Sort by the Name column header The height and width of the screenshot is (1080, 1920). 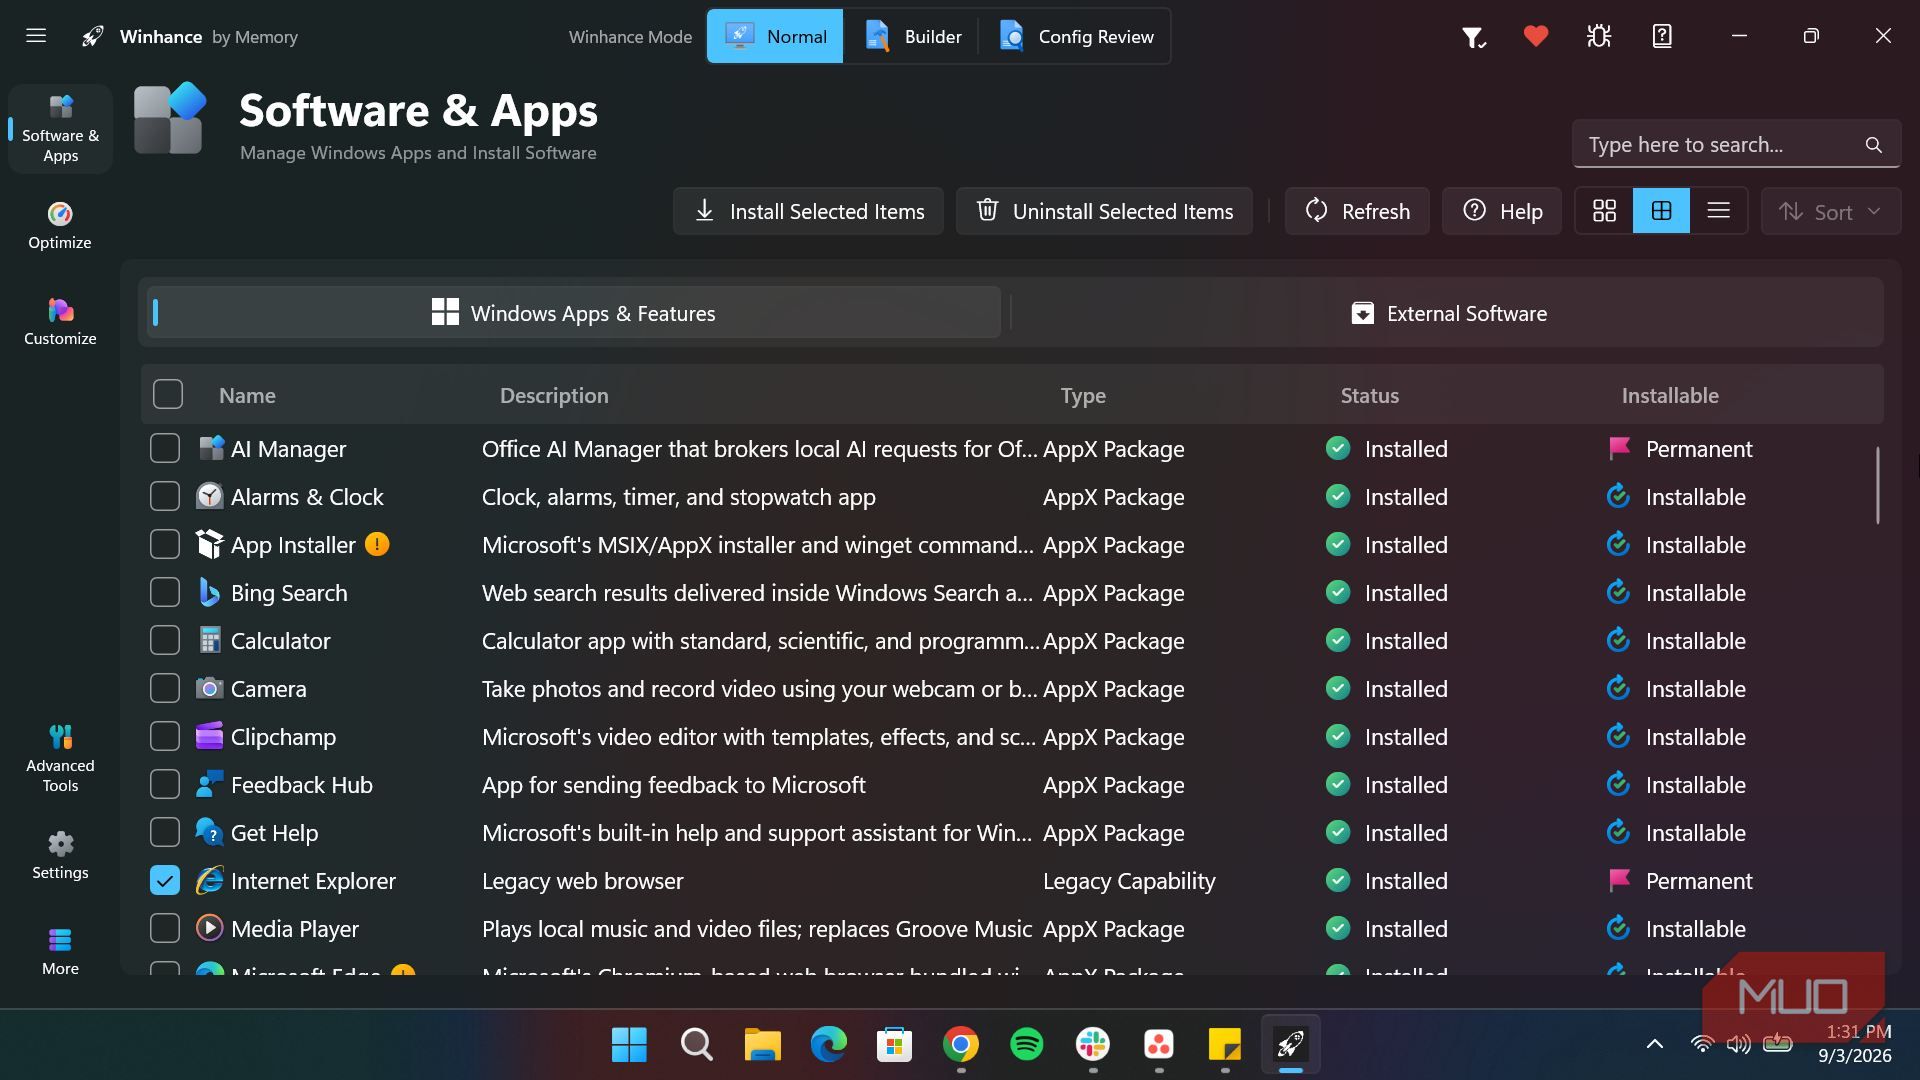[247, 395]
